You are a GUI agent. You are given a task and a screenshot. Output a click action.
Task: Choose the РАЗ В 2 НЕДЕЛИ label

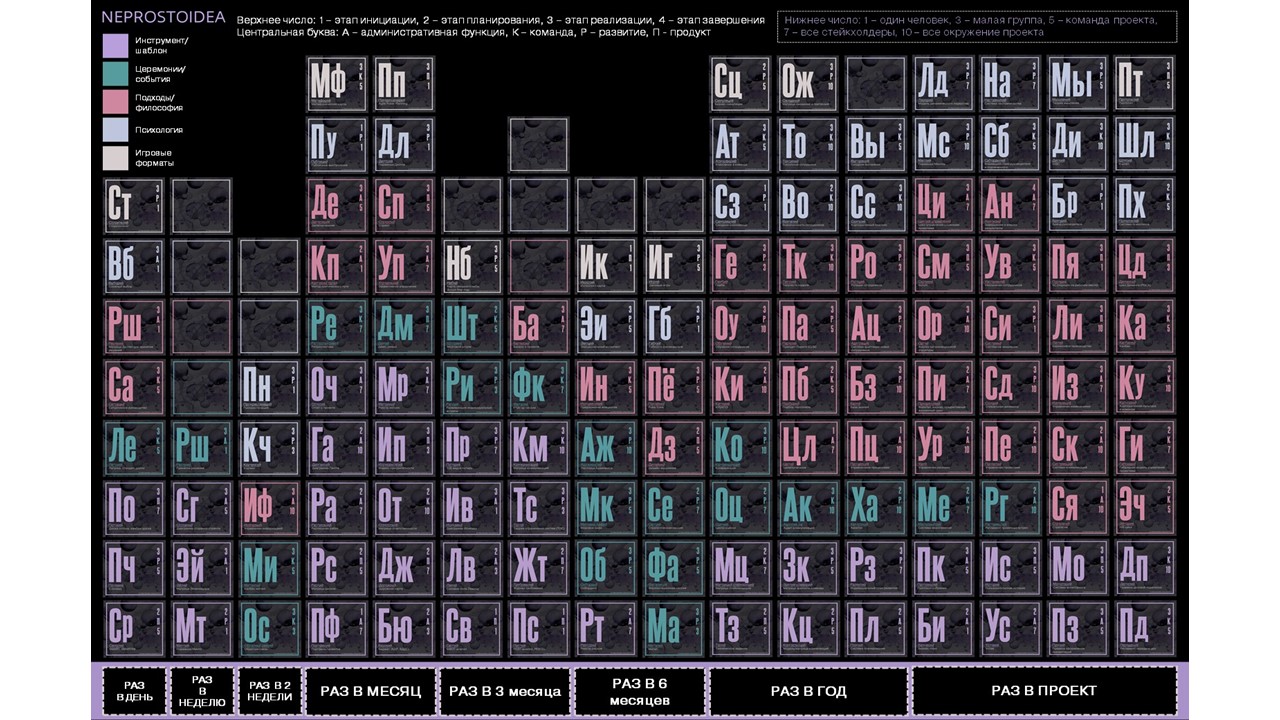click(268, 691)
